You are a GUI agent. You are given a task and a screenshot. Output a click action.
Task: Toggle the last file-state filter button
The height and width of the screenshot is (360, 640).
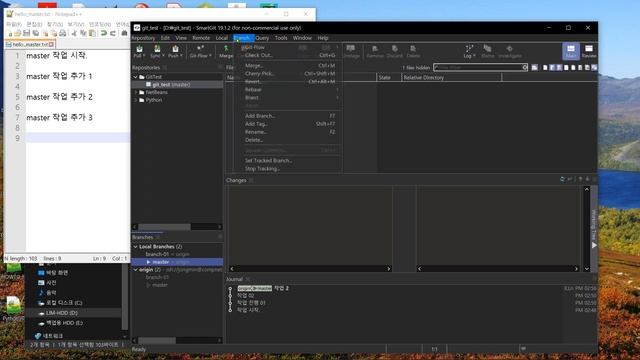[x=594, y=67]
